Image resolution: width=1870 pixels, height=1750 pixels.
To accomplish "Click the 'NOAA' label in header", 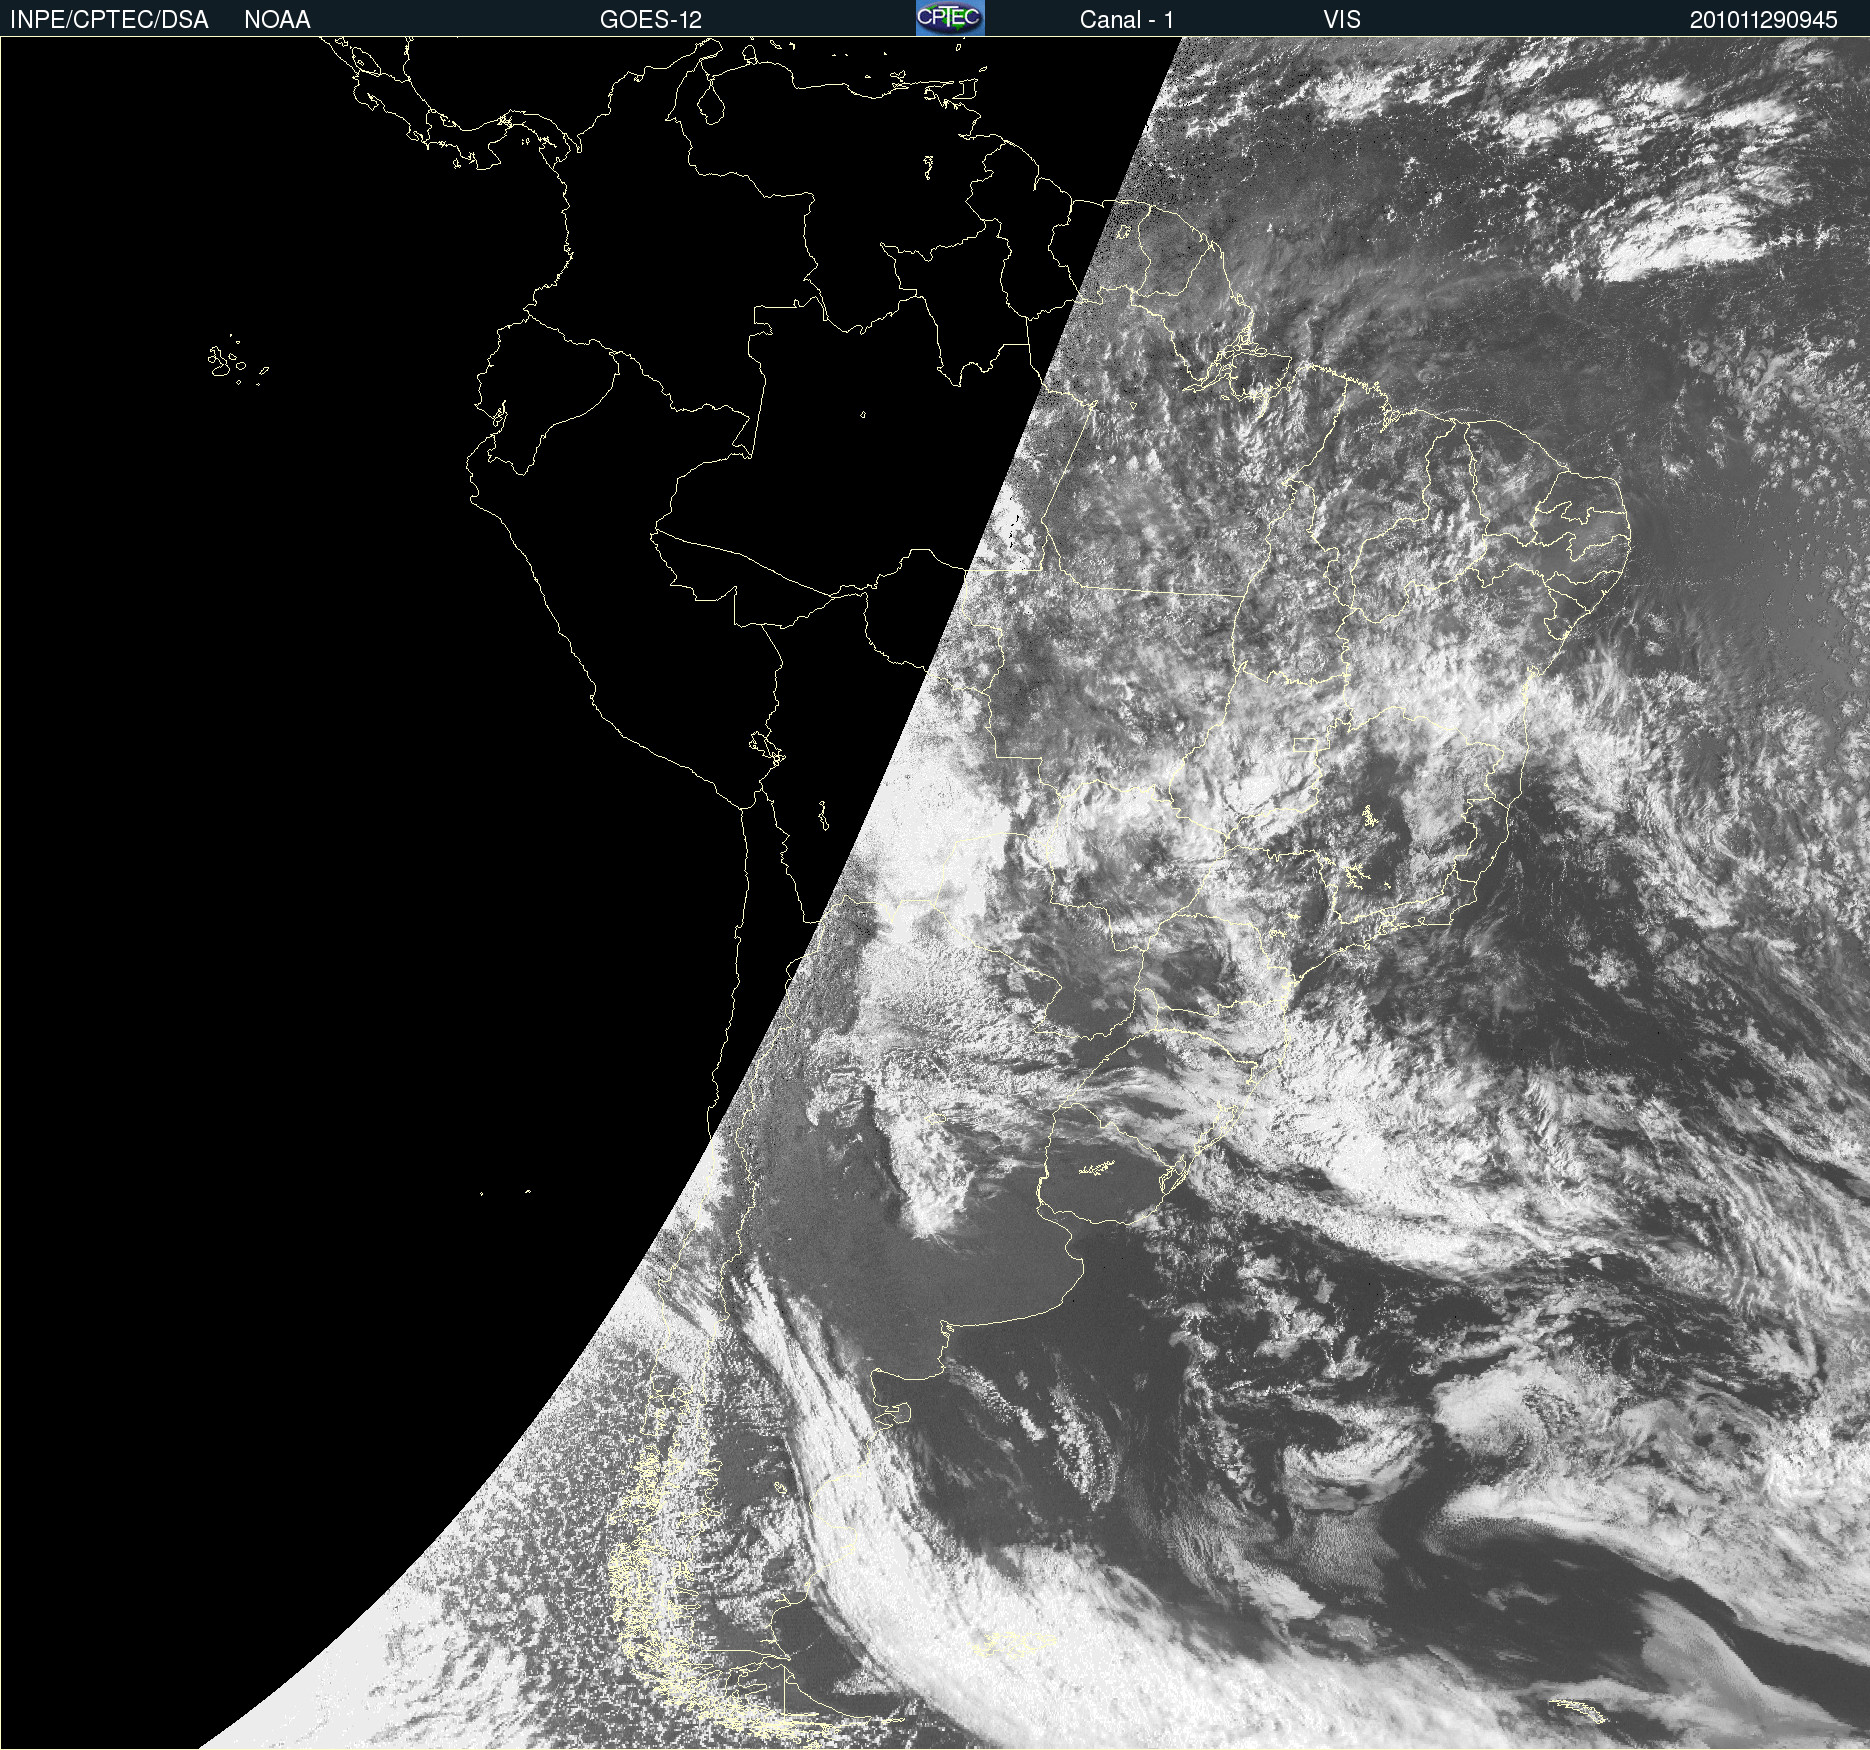I will click(x=277, y=20).
